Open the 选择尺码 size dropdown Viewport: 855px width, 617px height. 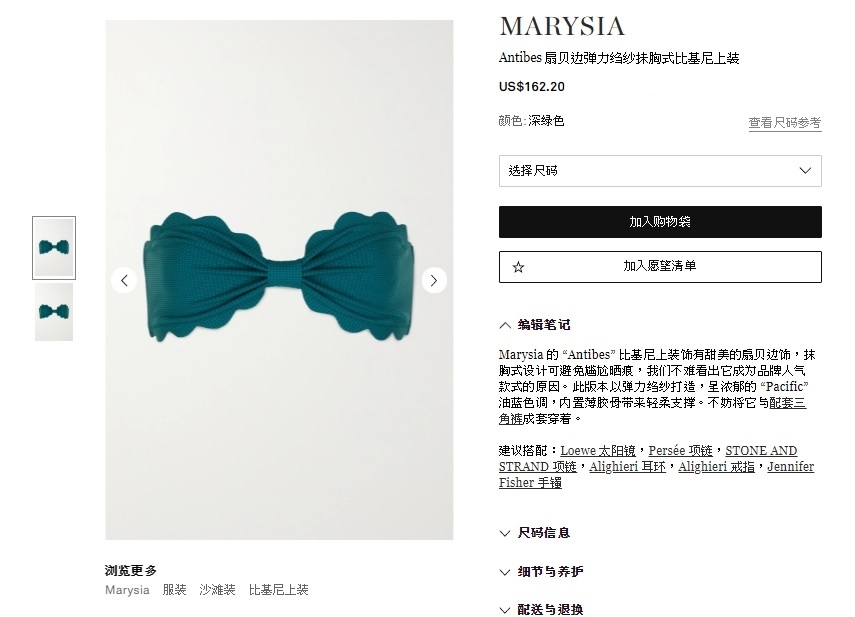click(660, 171)
